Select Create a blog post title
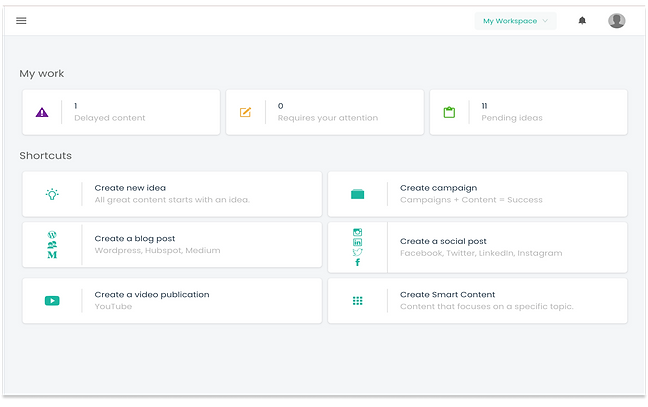Screen dimensions: 648x407 (x=135, y=238)
